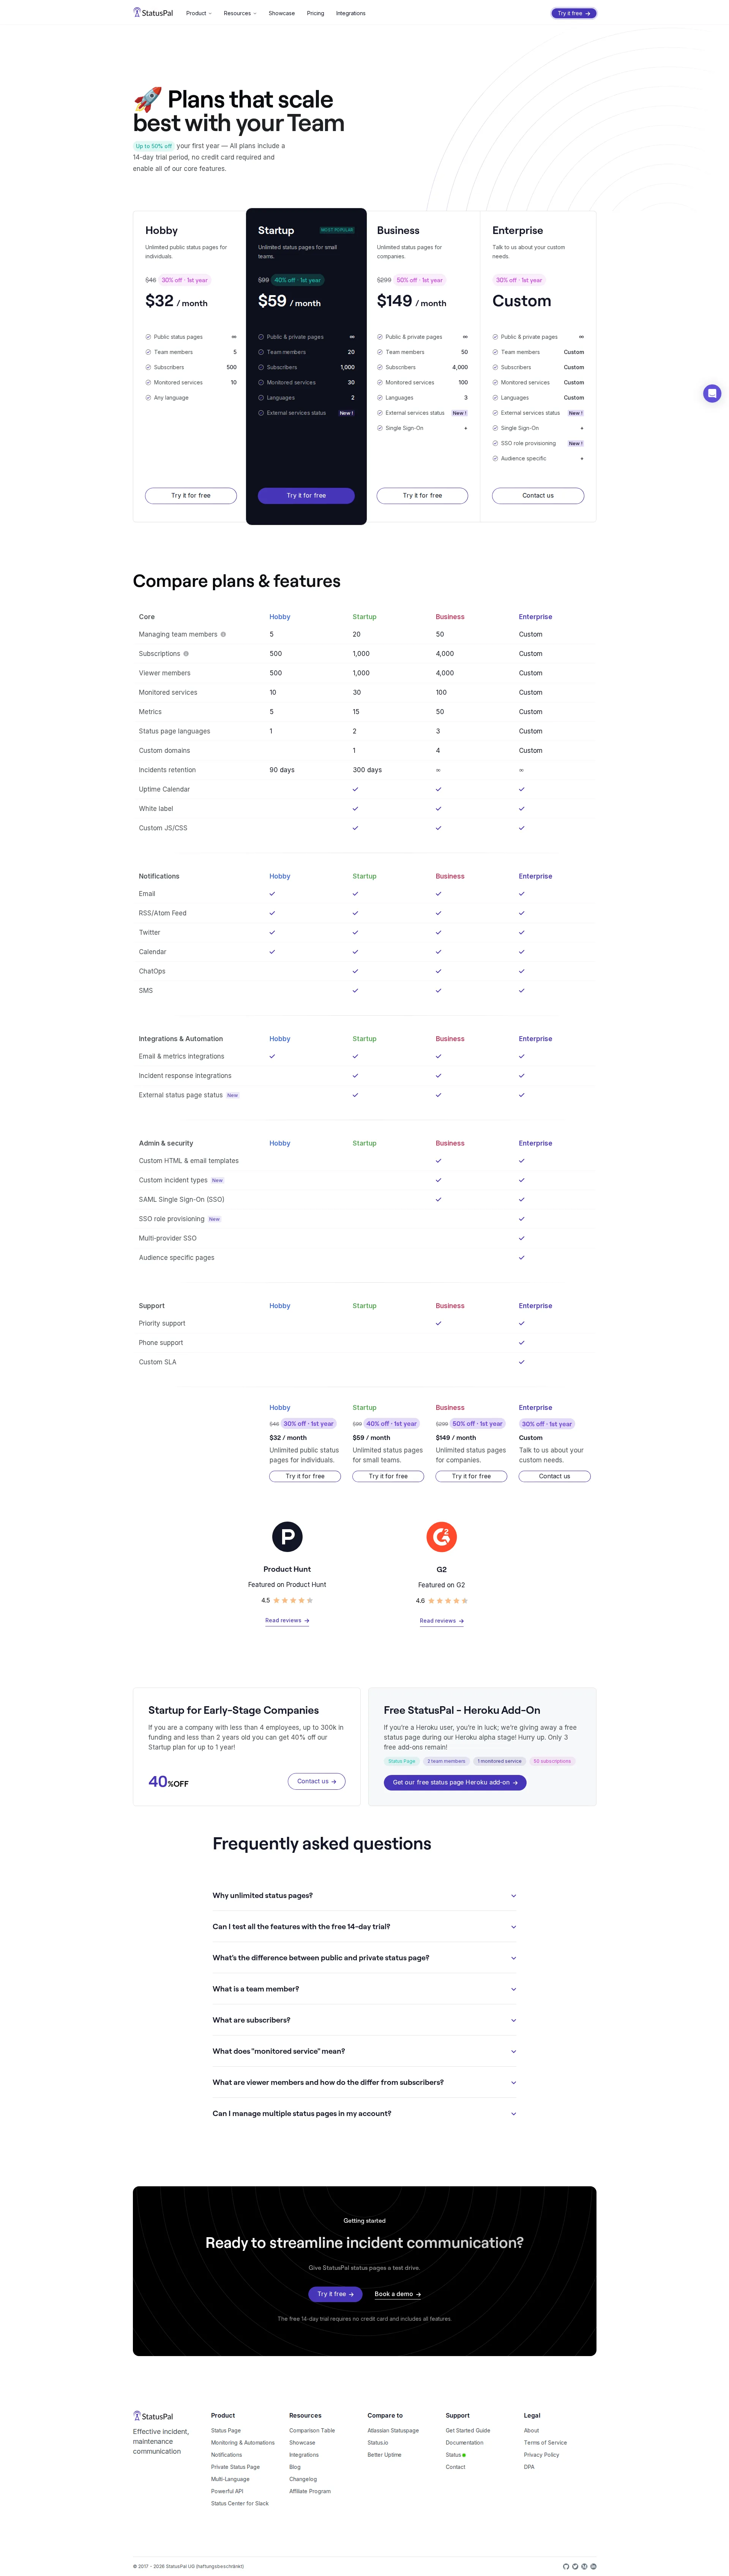The height and width of the screenshot is (2576, 729).
Task: Select Pricing in the top navigation
Action: pos(315,13)
